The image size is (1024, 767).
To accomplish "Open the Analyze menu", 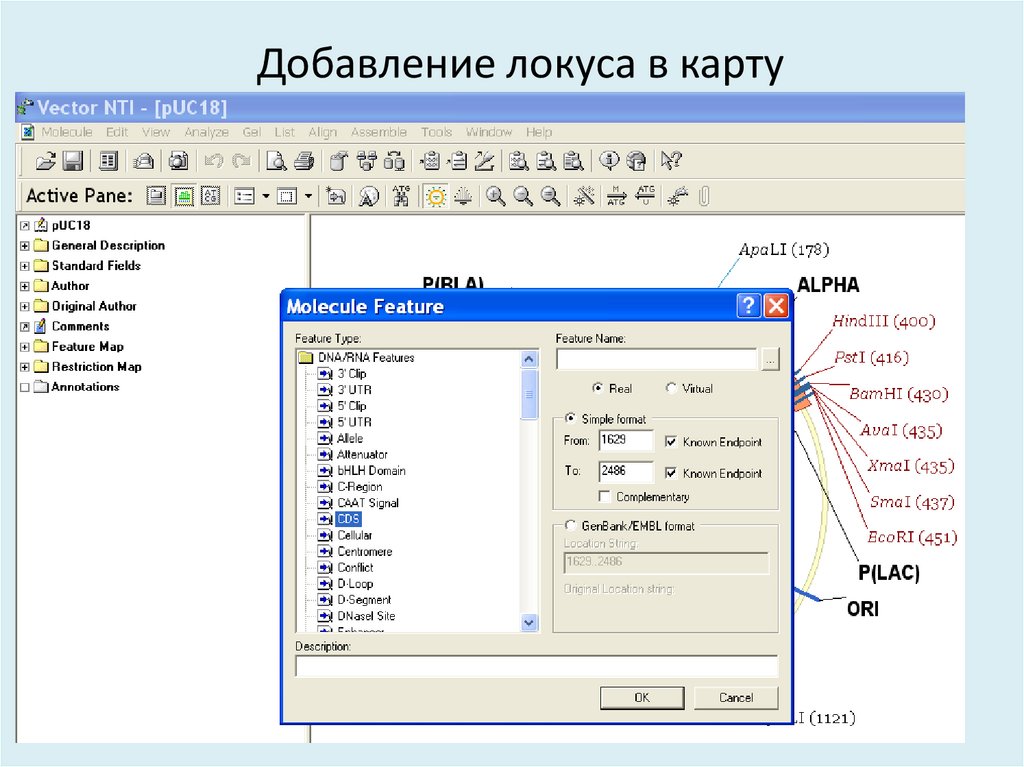I will pyautogui.click(x=207, y=132).
